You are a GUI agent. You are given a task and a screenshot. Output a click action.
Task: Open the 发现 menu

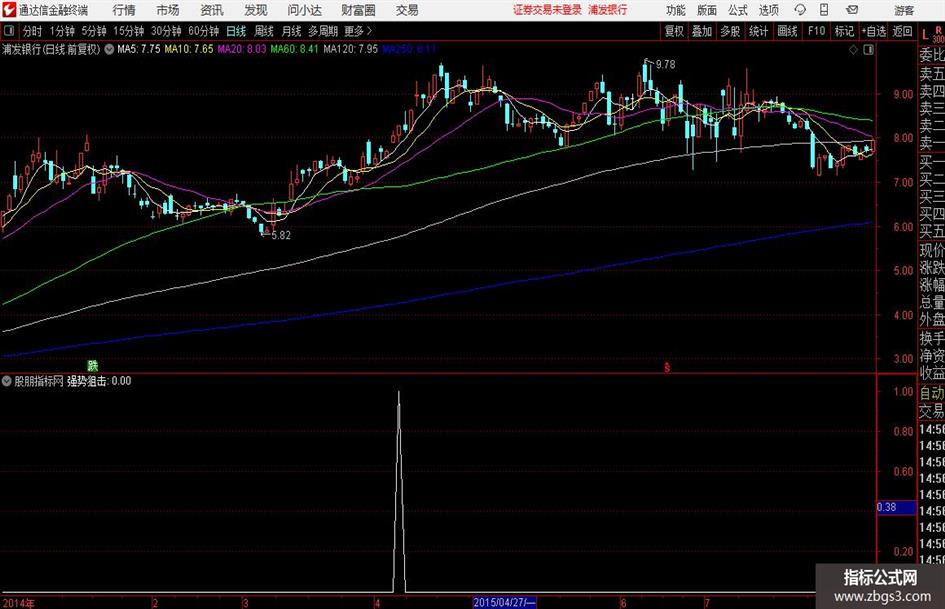pyautogui.click(x=256, y=10)
